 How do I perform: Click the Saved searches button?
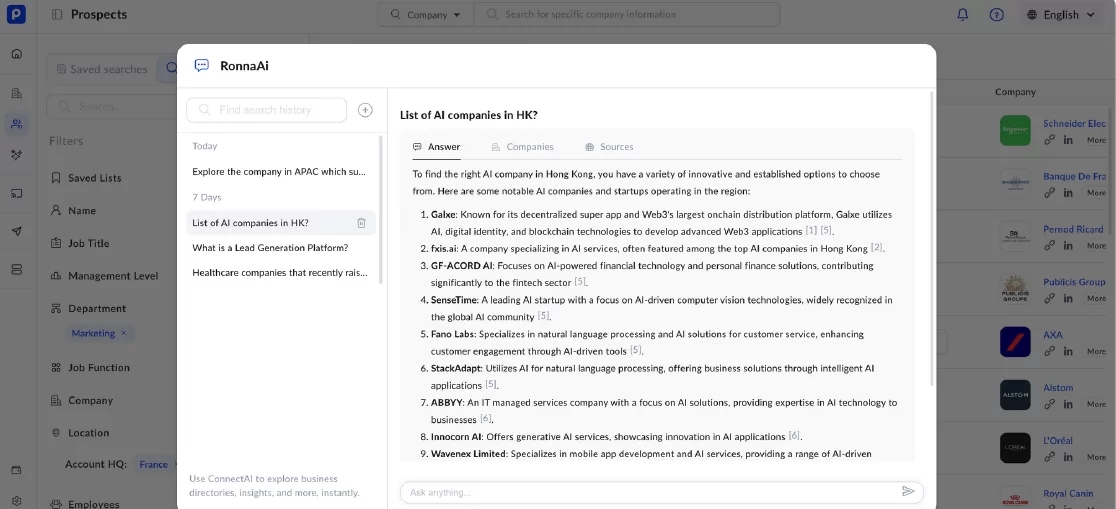click(x=100, y=69)
